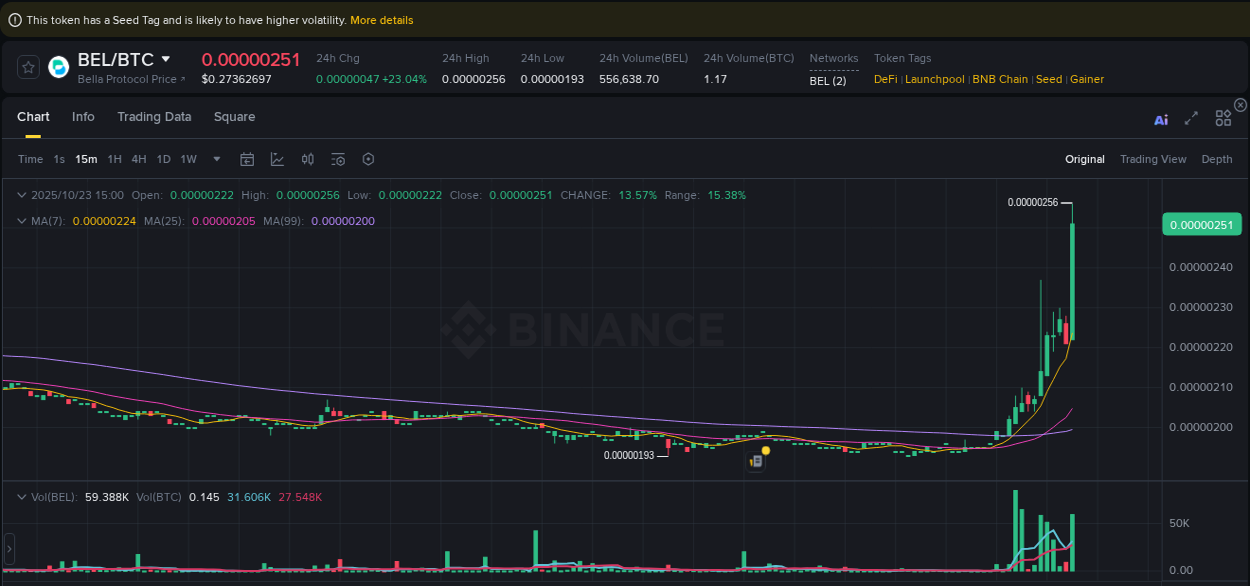1250x586 pixels.
Task: Switch to the Trading Data tab
Action: point(154,117)
